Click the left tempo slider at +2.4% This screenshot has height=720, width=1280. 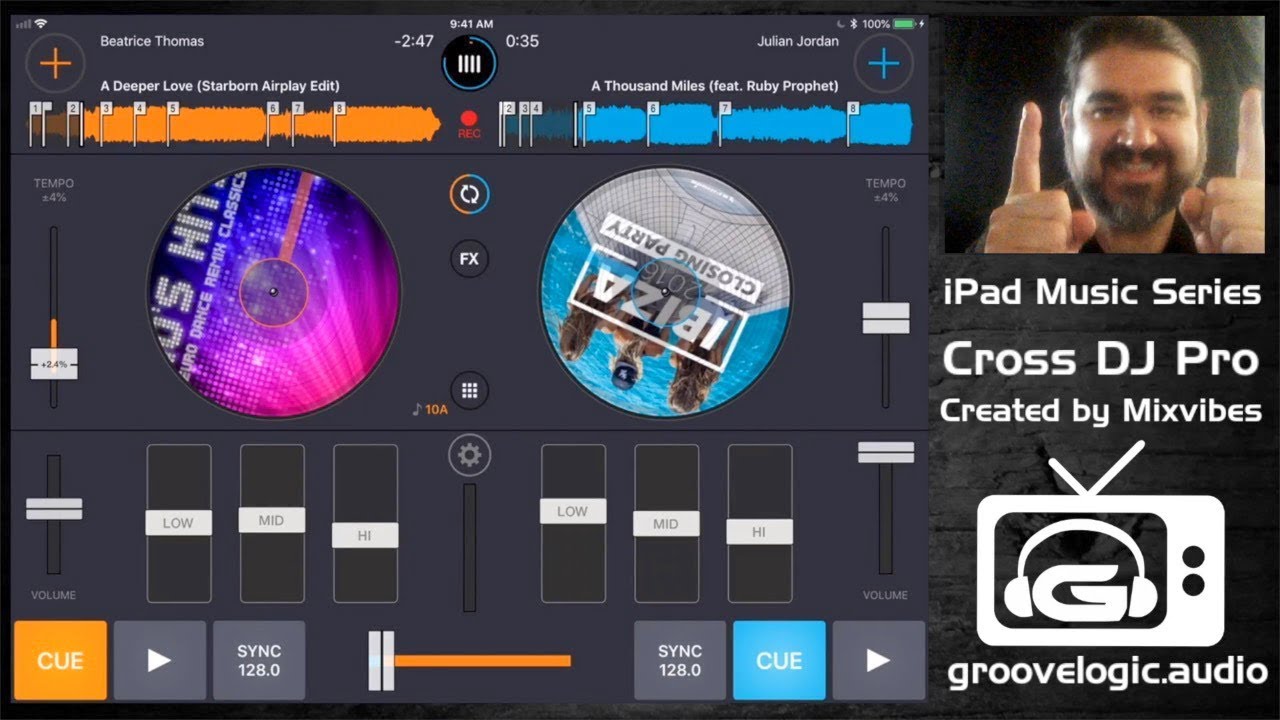(54, 364)
